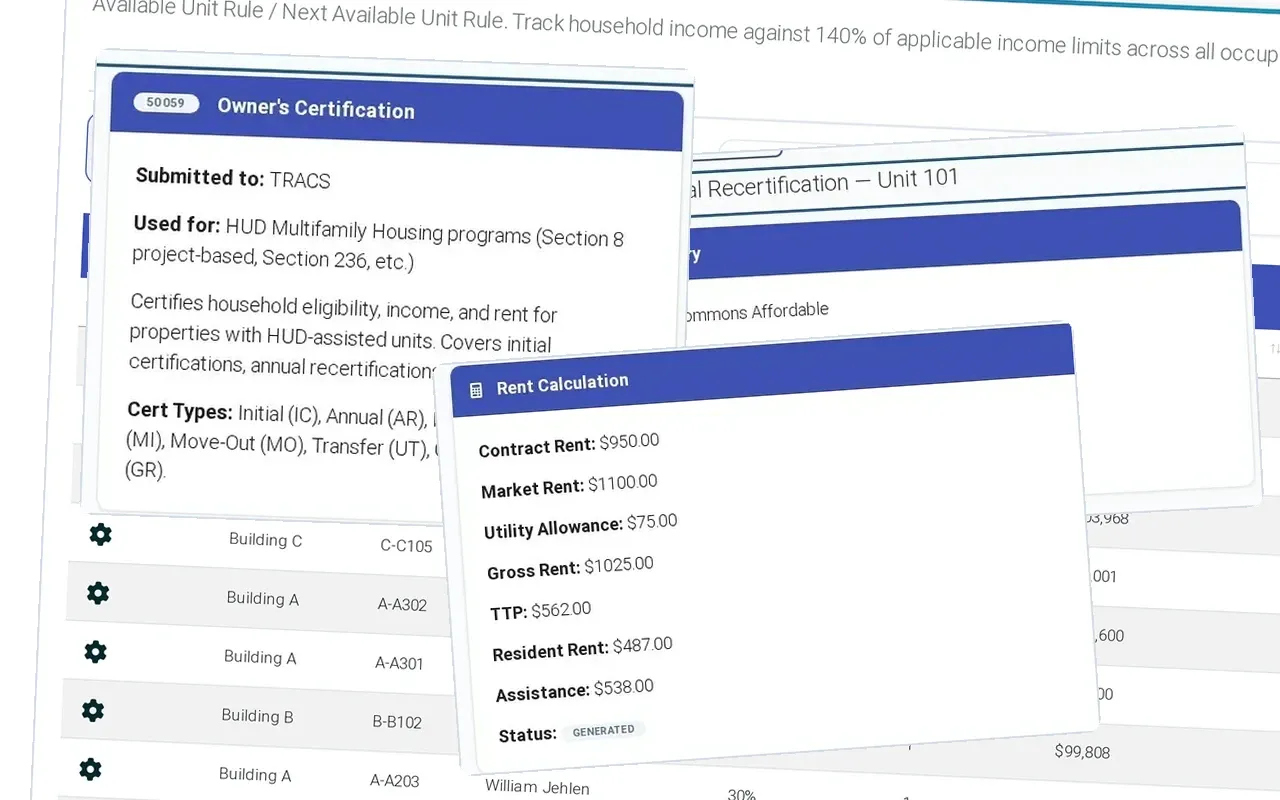Click the $99,808 income value
This screenshot has height=800, width=1280.
pos(1082,751)
